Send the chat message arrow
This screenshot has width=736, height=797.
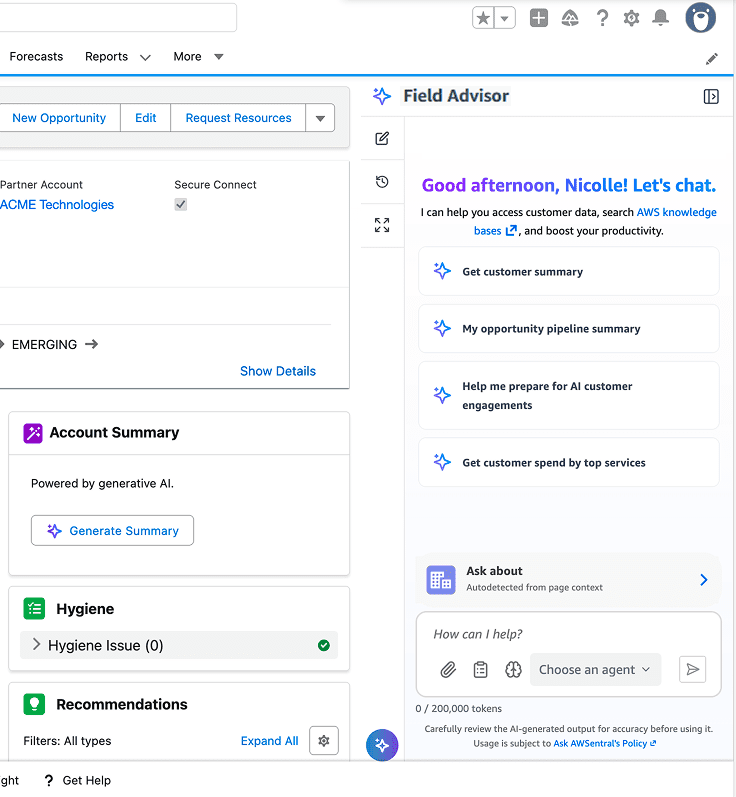tap(692, 669)
